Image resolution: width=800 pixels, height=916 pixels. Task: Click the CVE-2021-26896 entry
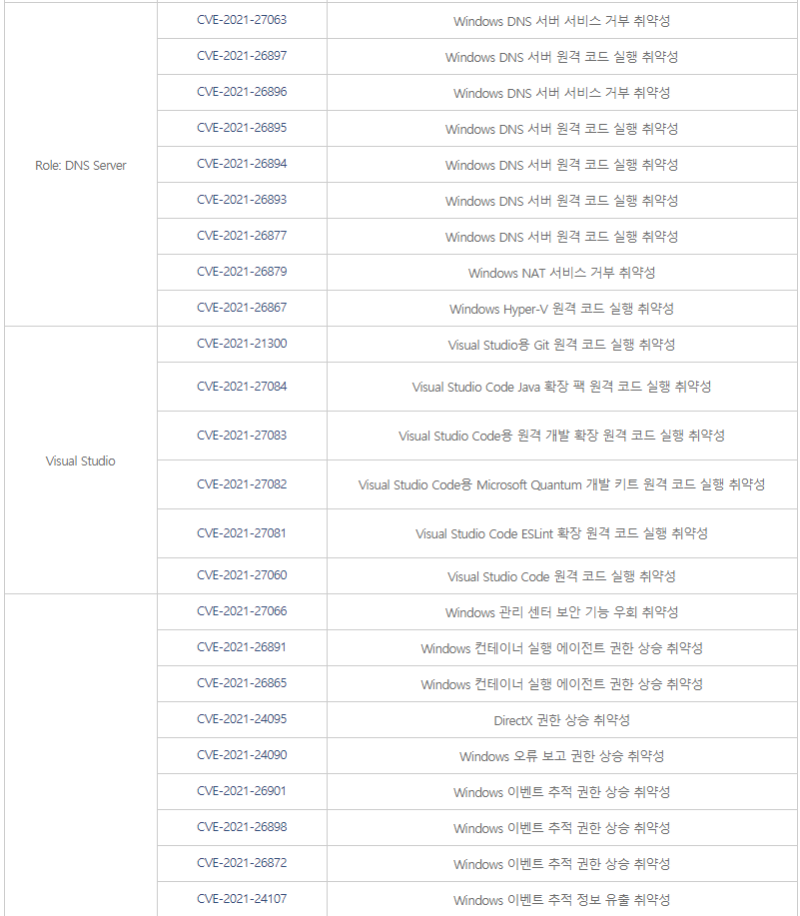point(241,92)
